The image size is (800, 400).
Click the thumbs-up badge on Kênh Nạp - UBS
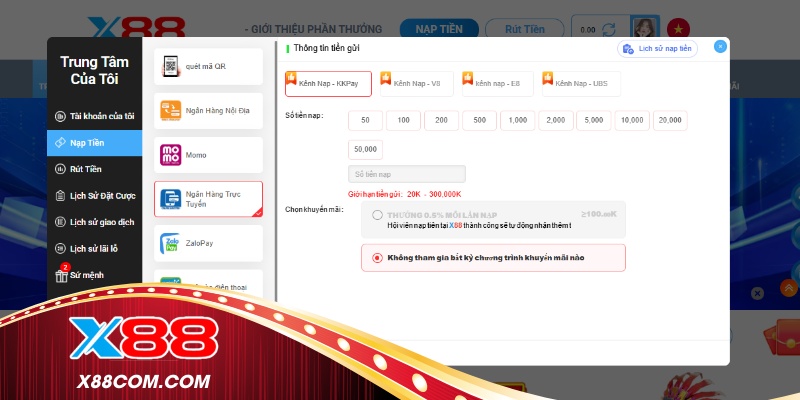547,78
